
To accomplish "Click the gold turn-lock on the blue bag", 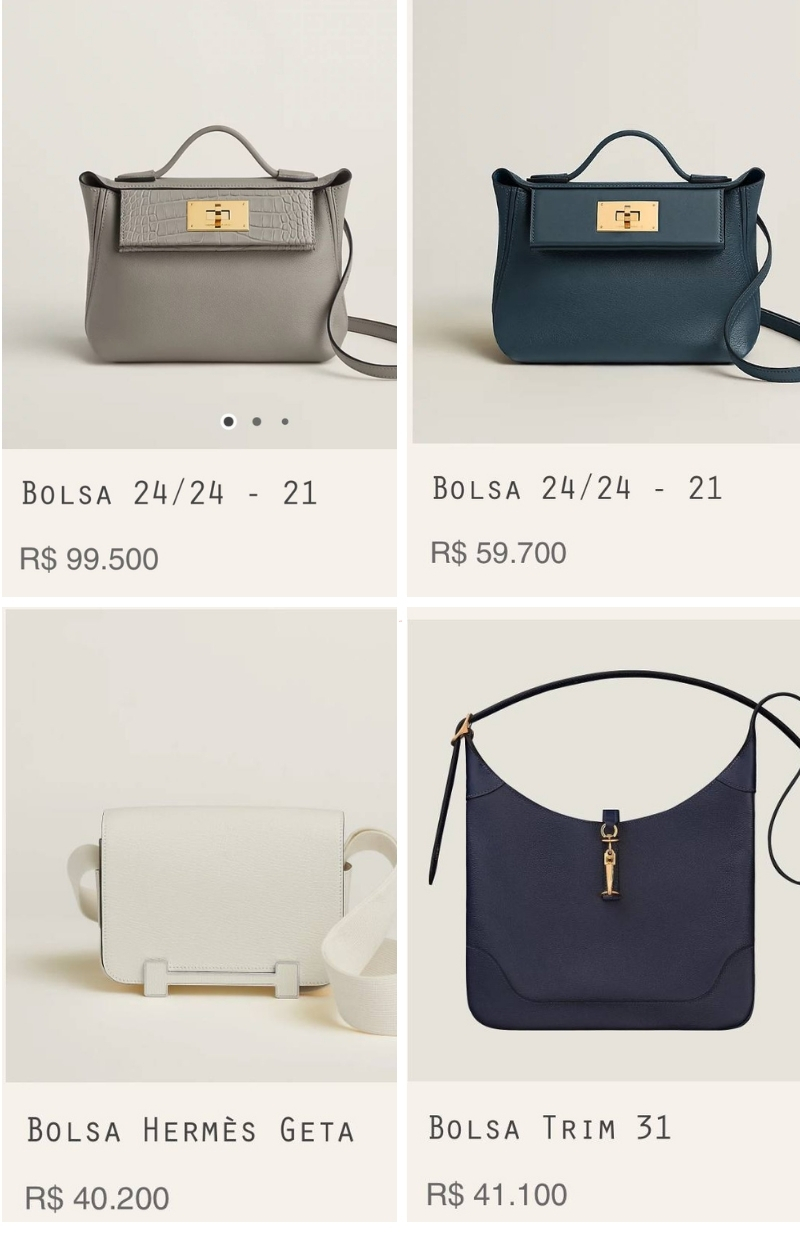I will click(628, 216).
